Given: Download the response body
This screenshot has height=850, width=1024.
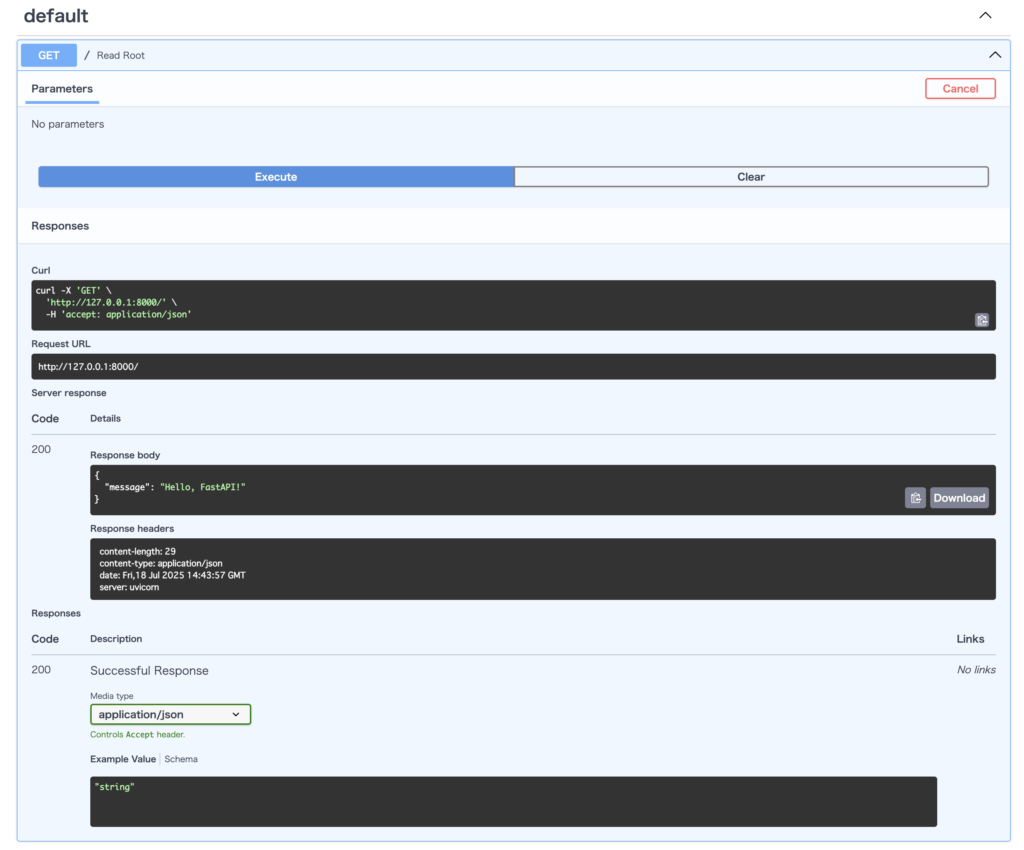Looking at the screenshot, I should pos(959,498).
